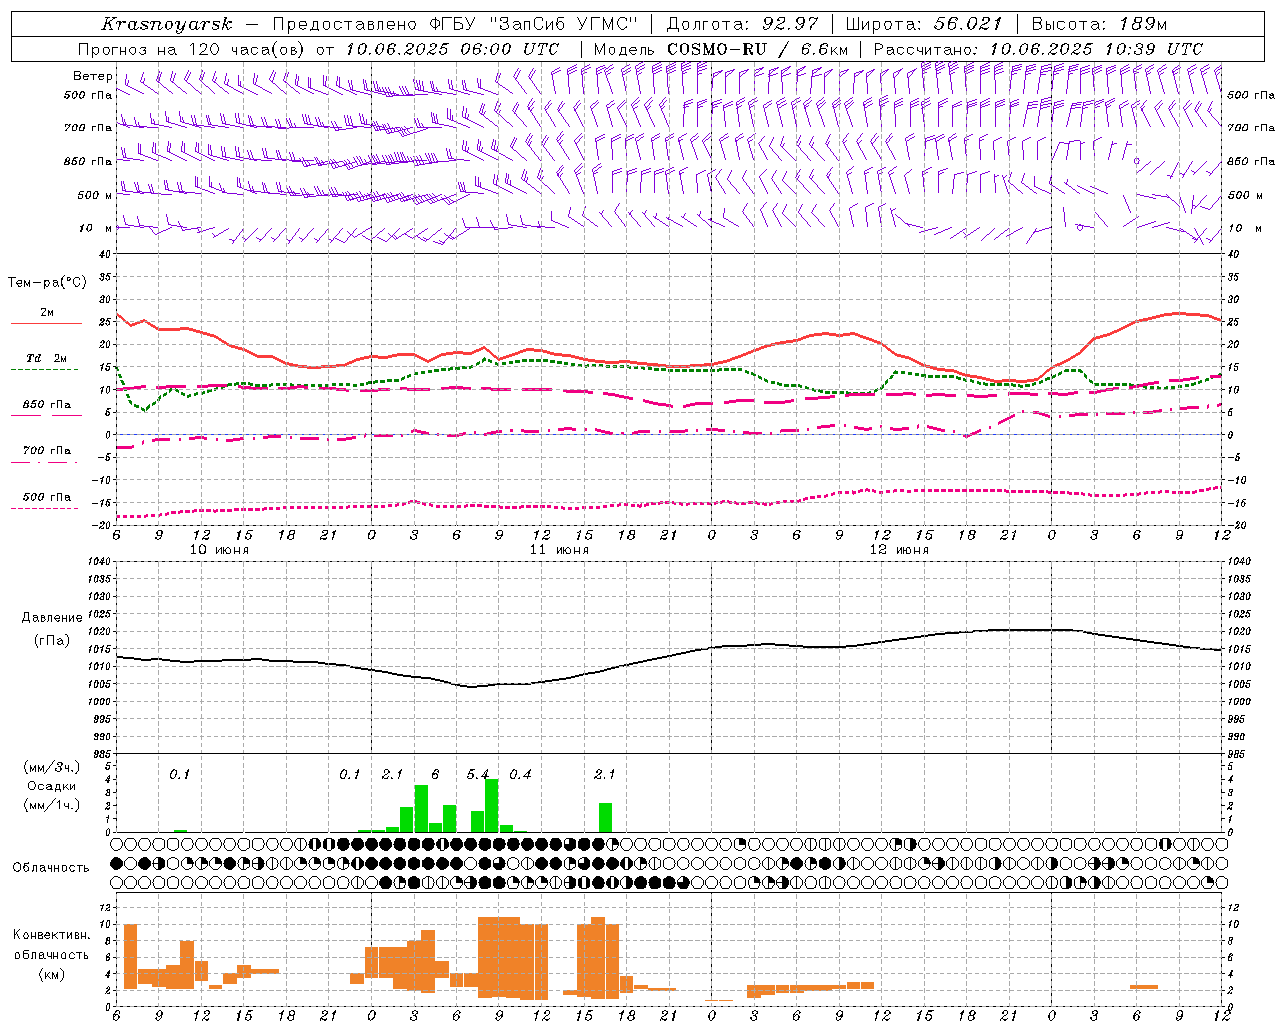The image size is (1280, 1024).
Task: Click the Krasnoyarsk station title
Action: [166, 24]
